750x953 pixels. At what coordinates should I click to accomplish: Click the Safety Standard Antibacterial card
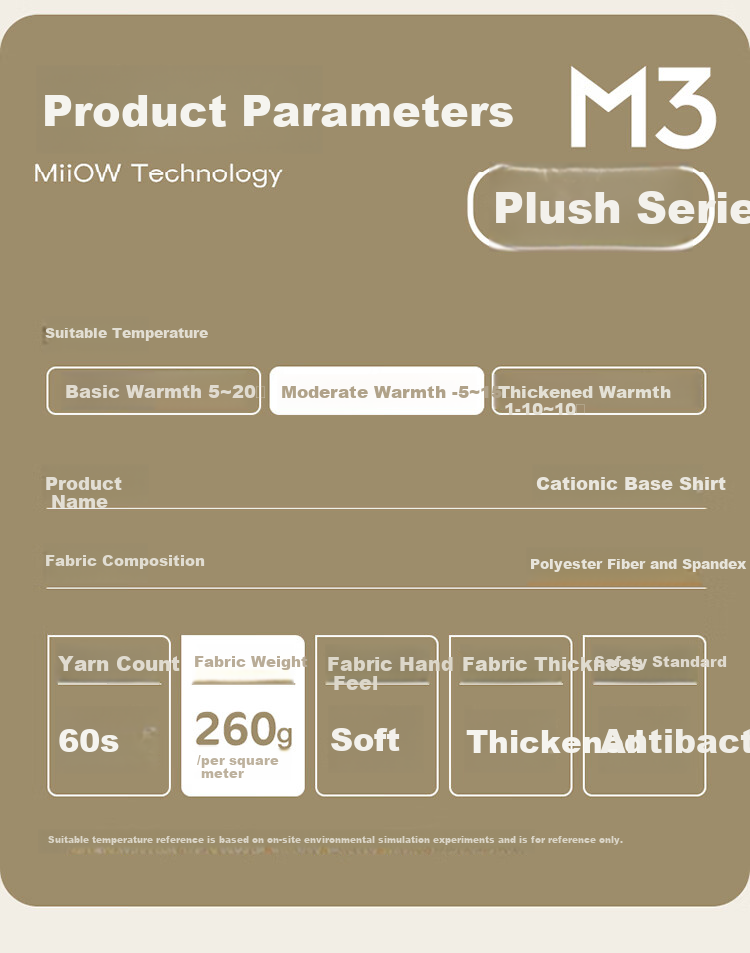point(644,715)
